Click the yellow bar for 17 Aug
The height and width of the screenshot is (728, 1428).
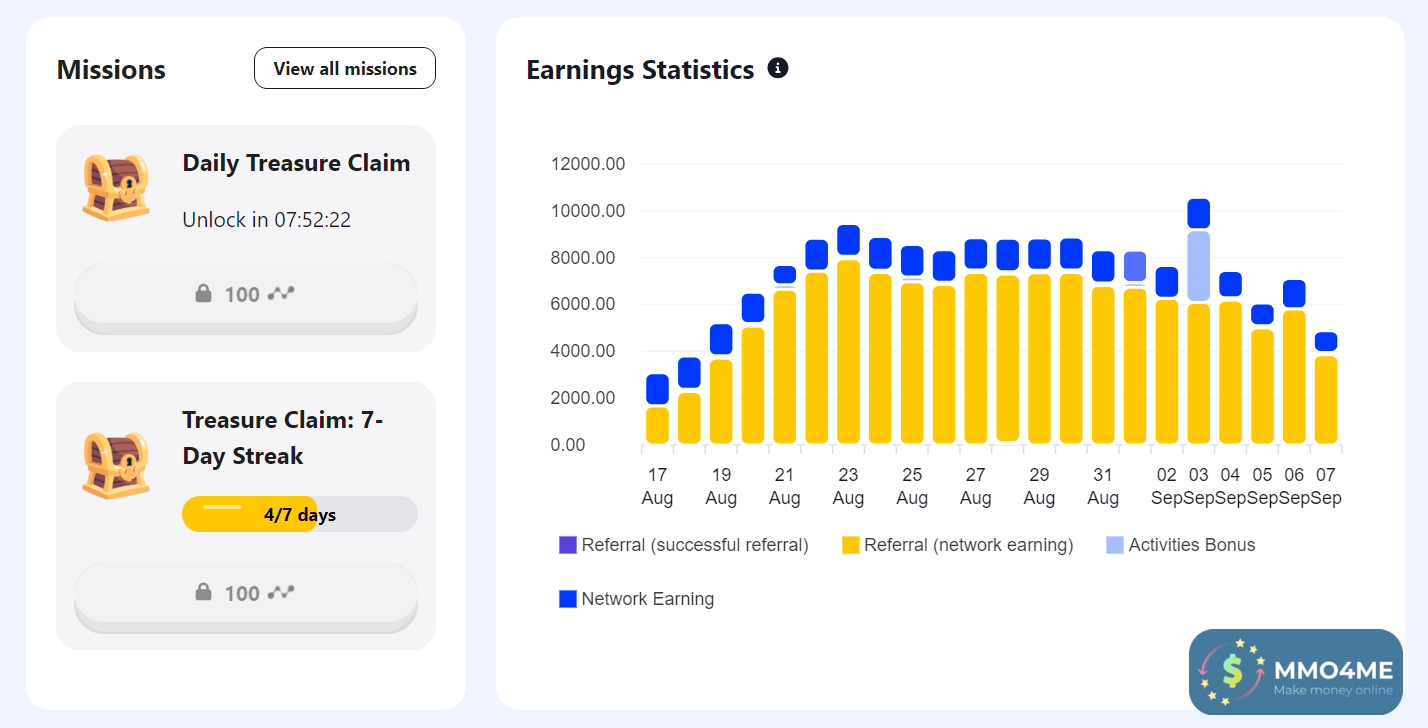pyautogui.click(x=657, y=425)
